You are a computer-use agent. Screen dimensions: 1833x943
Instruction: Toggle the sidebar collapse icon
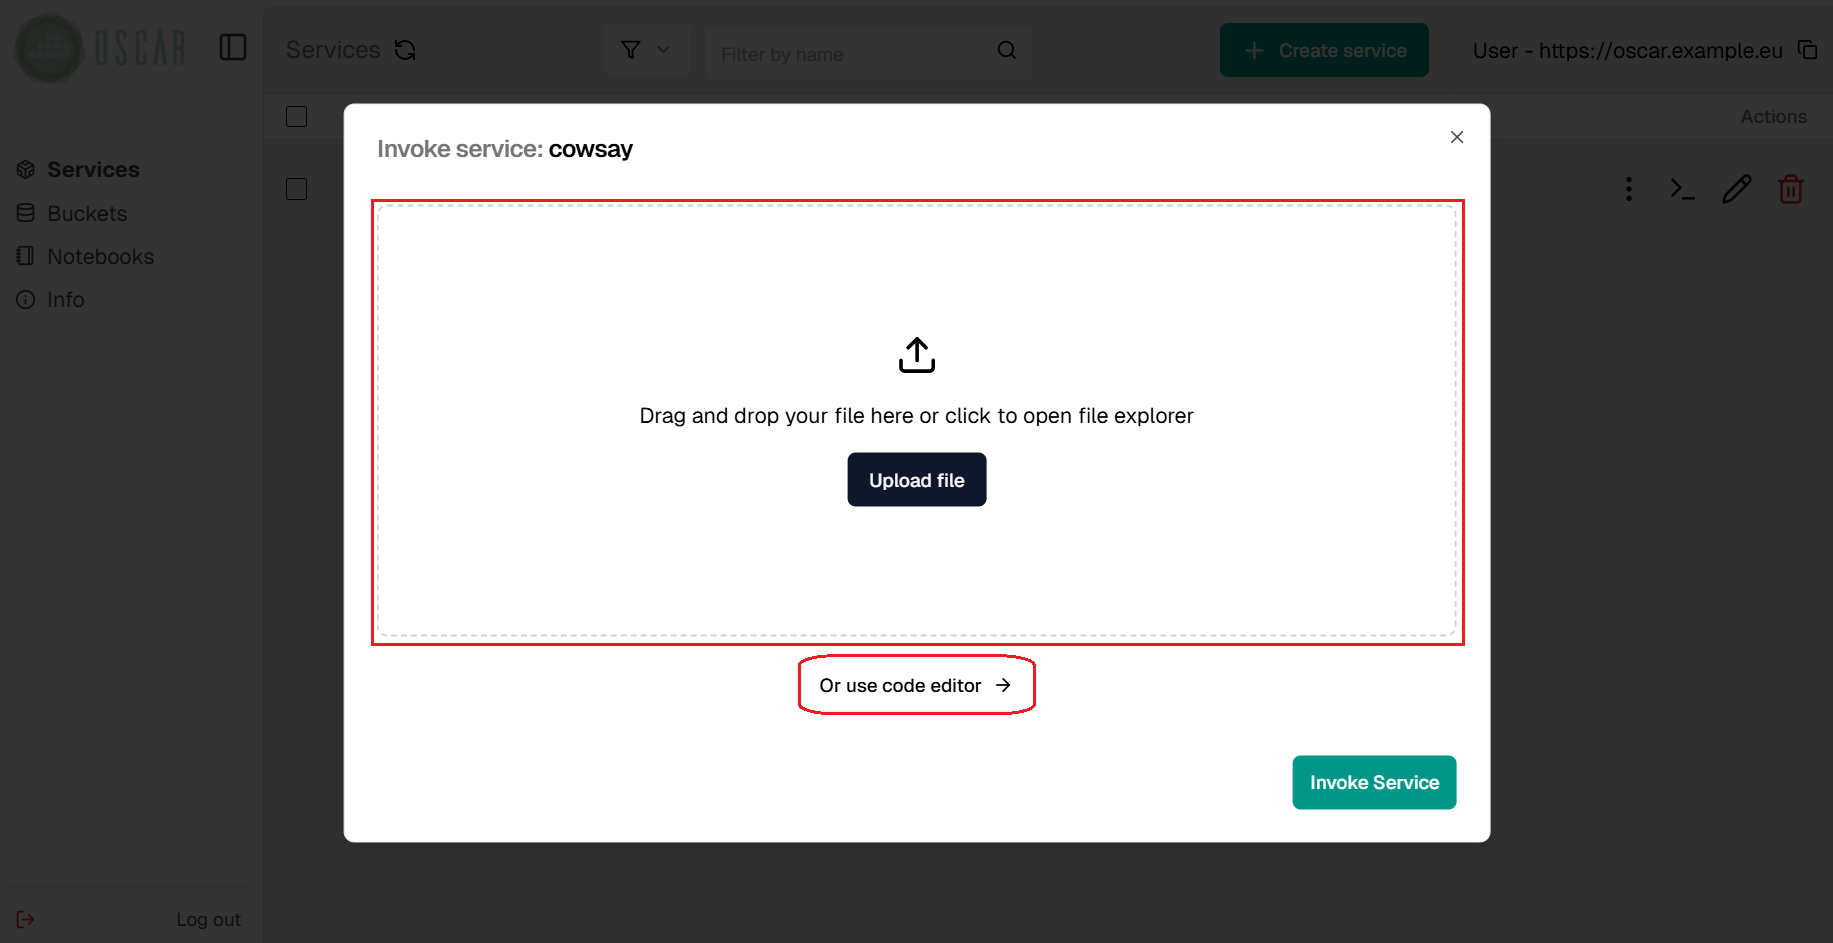pos(233,47)
